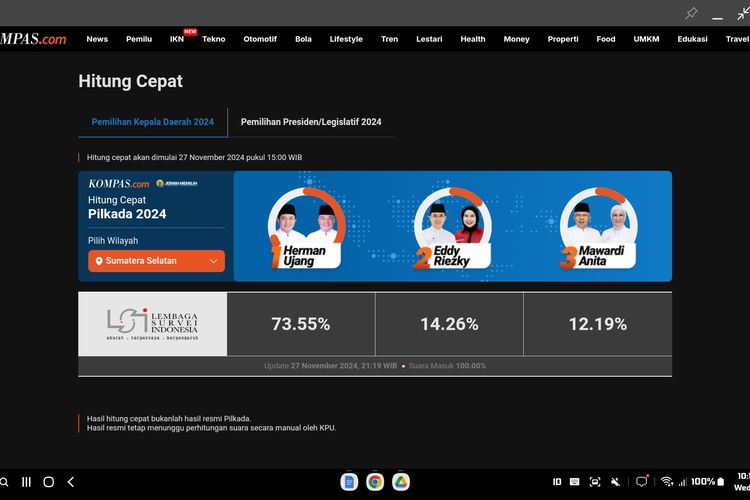
Task: Launch Chrome from the taskbar
Action: click(x=375, y=482)
